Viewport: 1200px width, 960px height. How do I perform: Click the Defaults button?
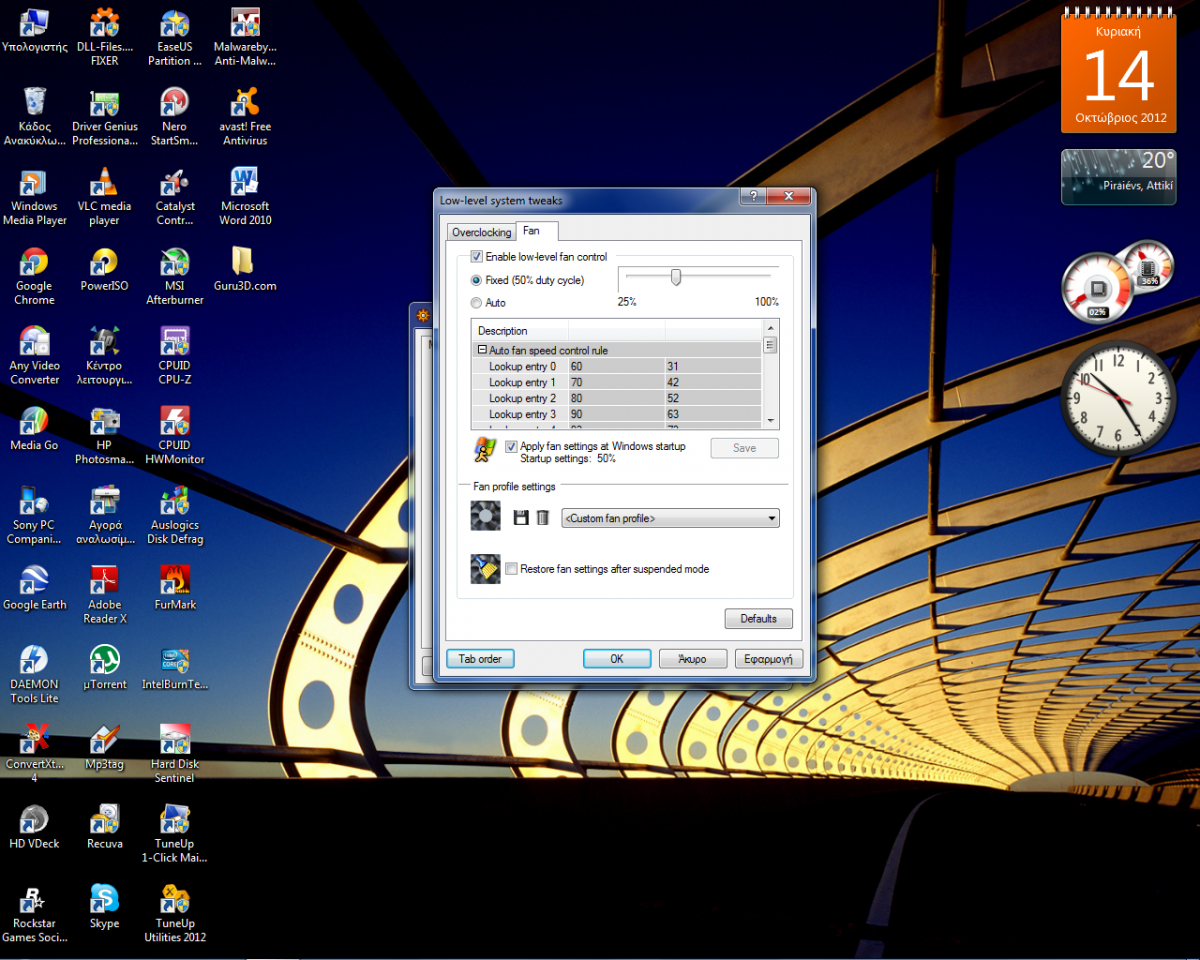point(758,619)
